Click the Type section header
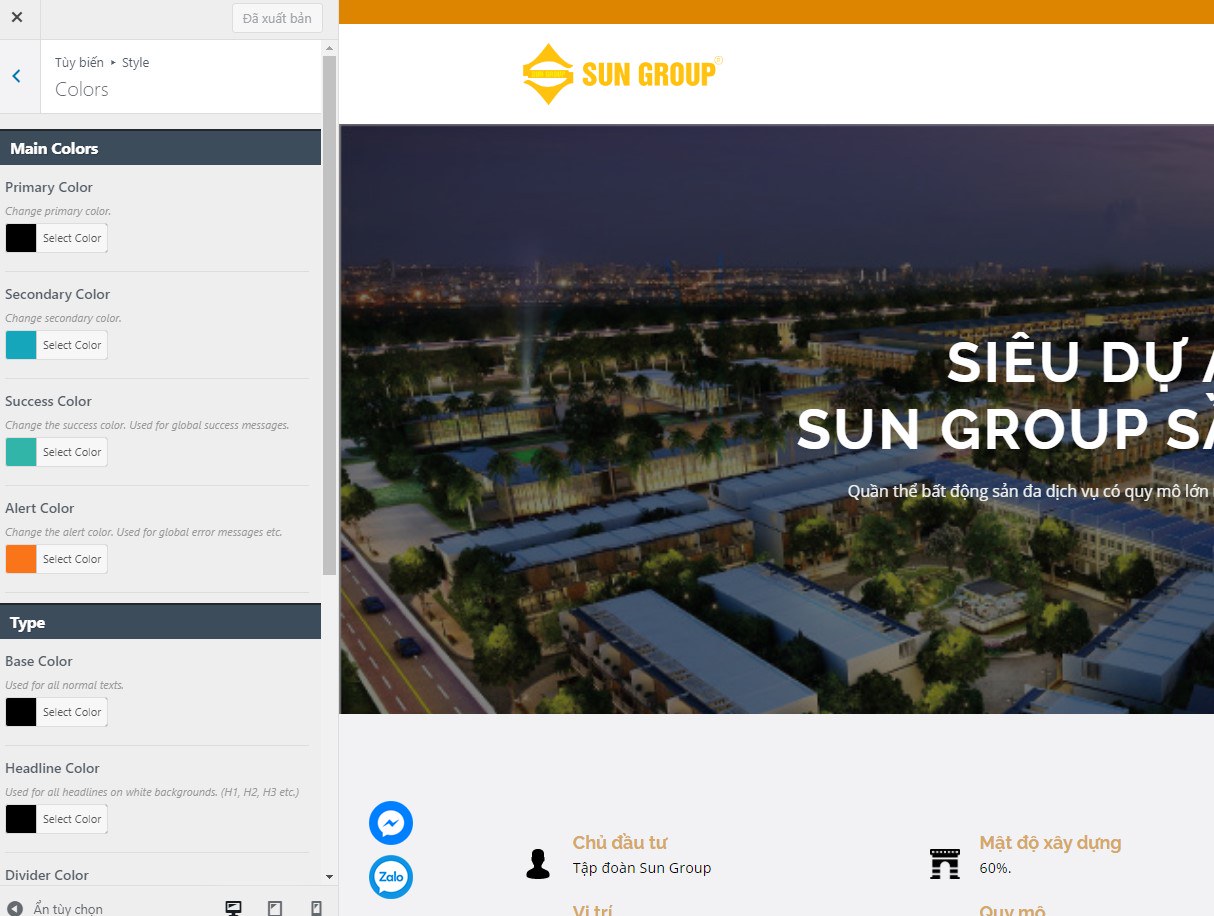 point(160,622)
